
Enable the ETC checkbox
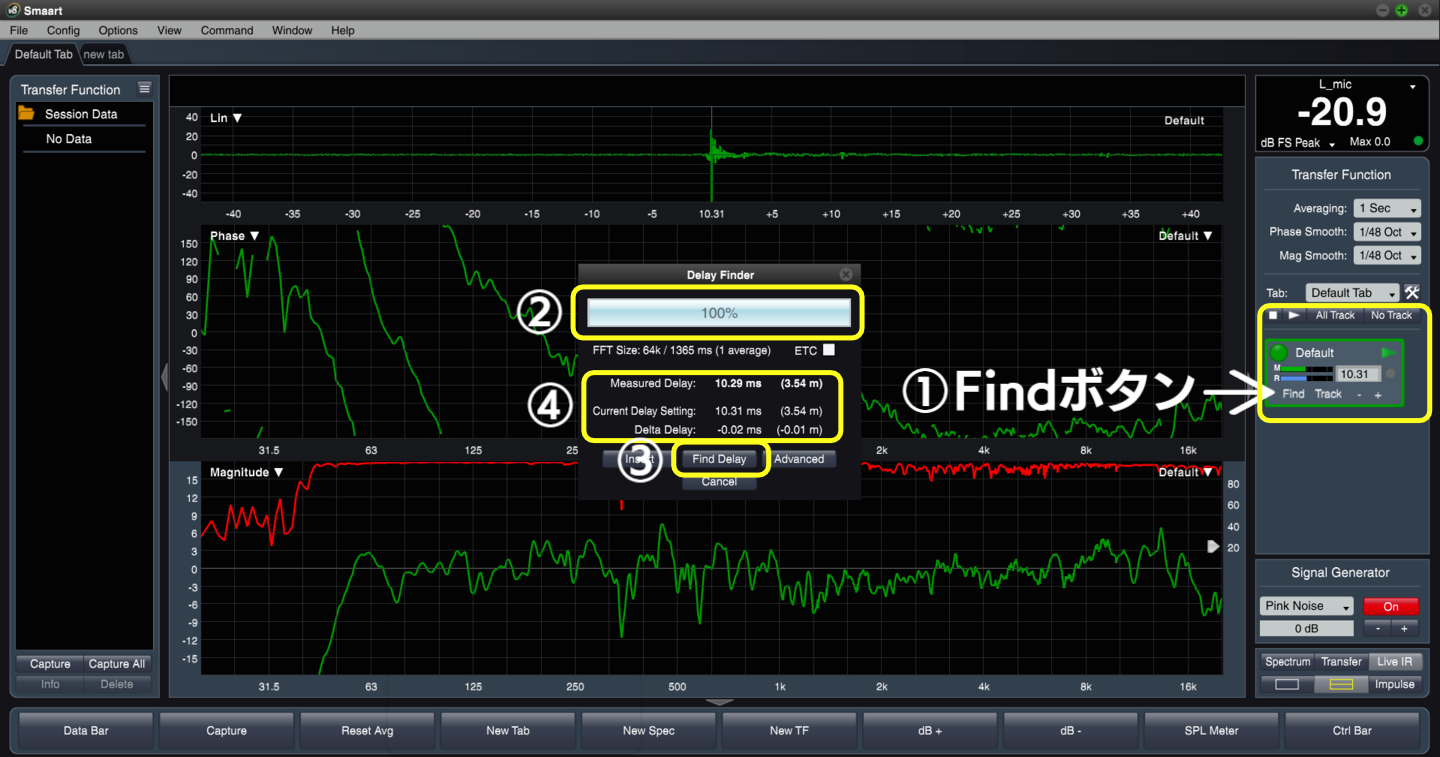(828, 350)
